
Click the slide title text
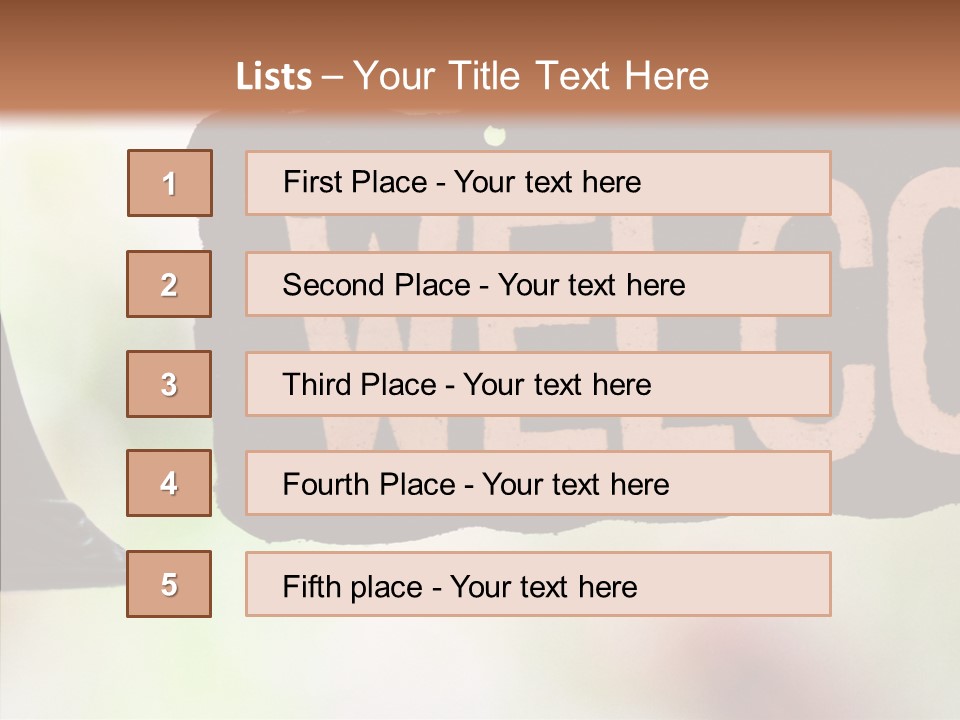point(473,76)
